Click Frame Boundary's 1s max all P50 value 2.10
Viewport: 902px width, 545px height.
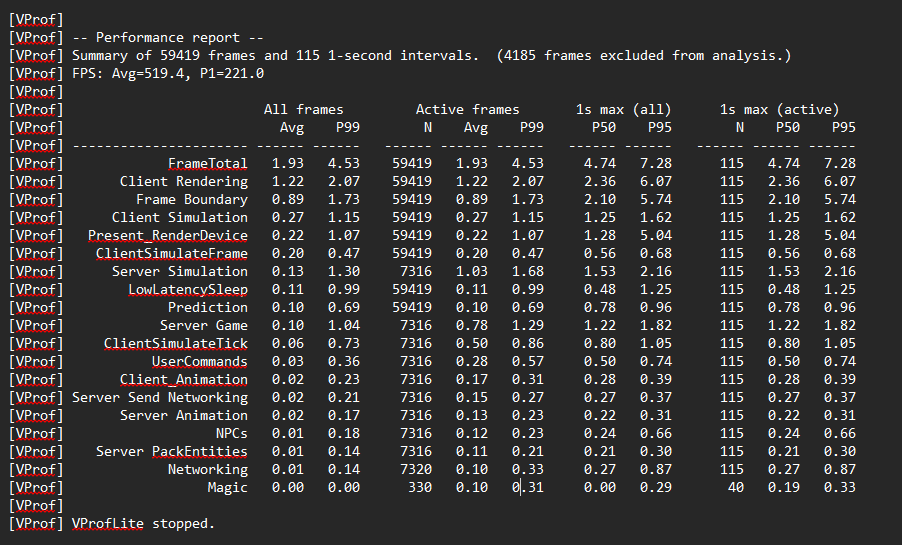coord(600,199)
